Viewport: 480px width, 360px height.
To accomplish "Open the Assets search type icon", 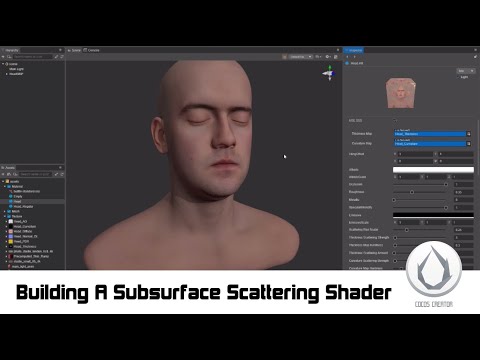I will pyautogui.click(x=15, y=174).
